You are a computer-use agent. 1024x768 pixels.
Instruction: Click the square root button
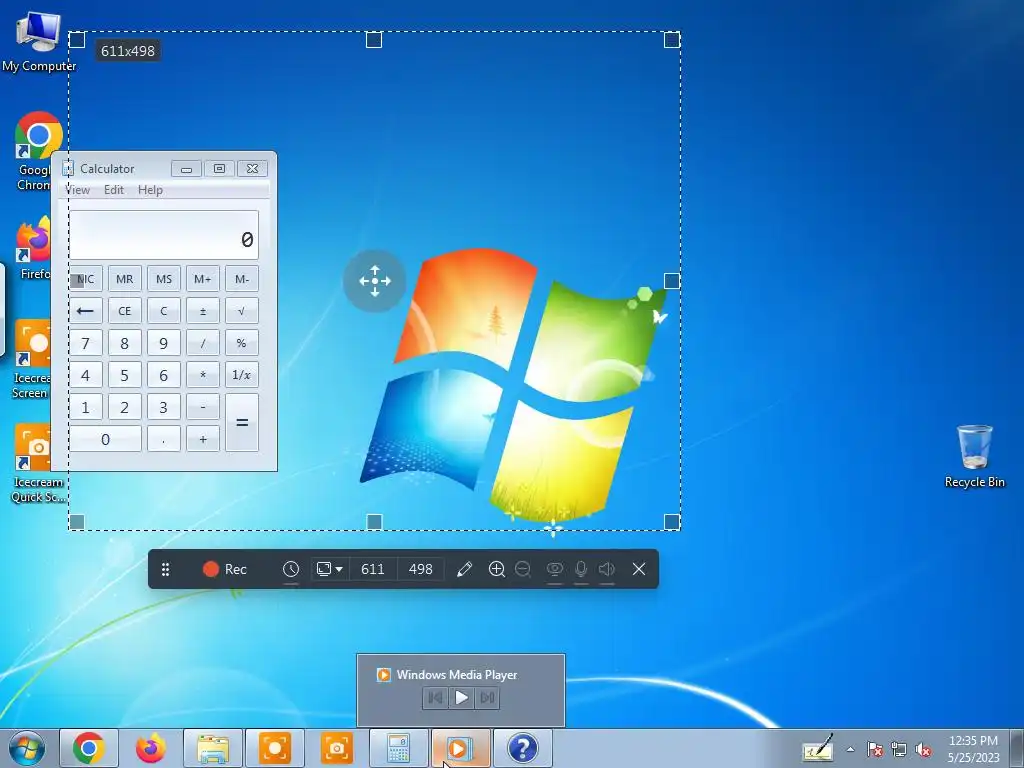click(242, 311)
